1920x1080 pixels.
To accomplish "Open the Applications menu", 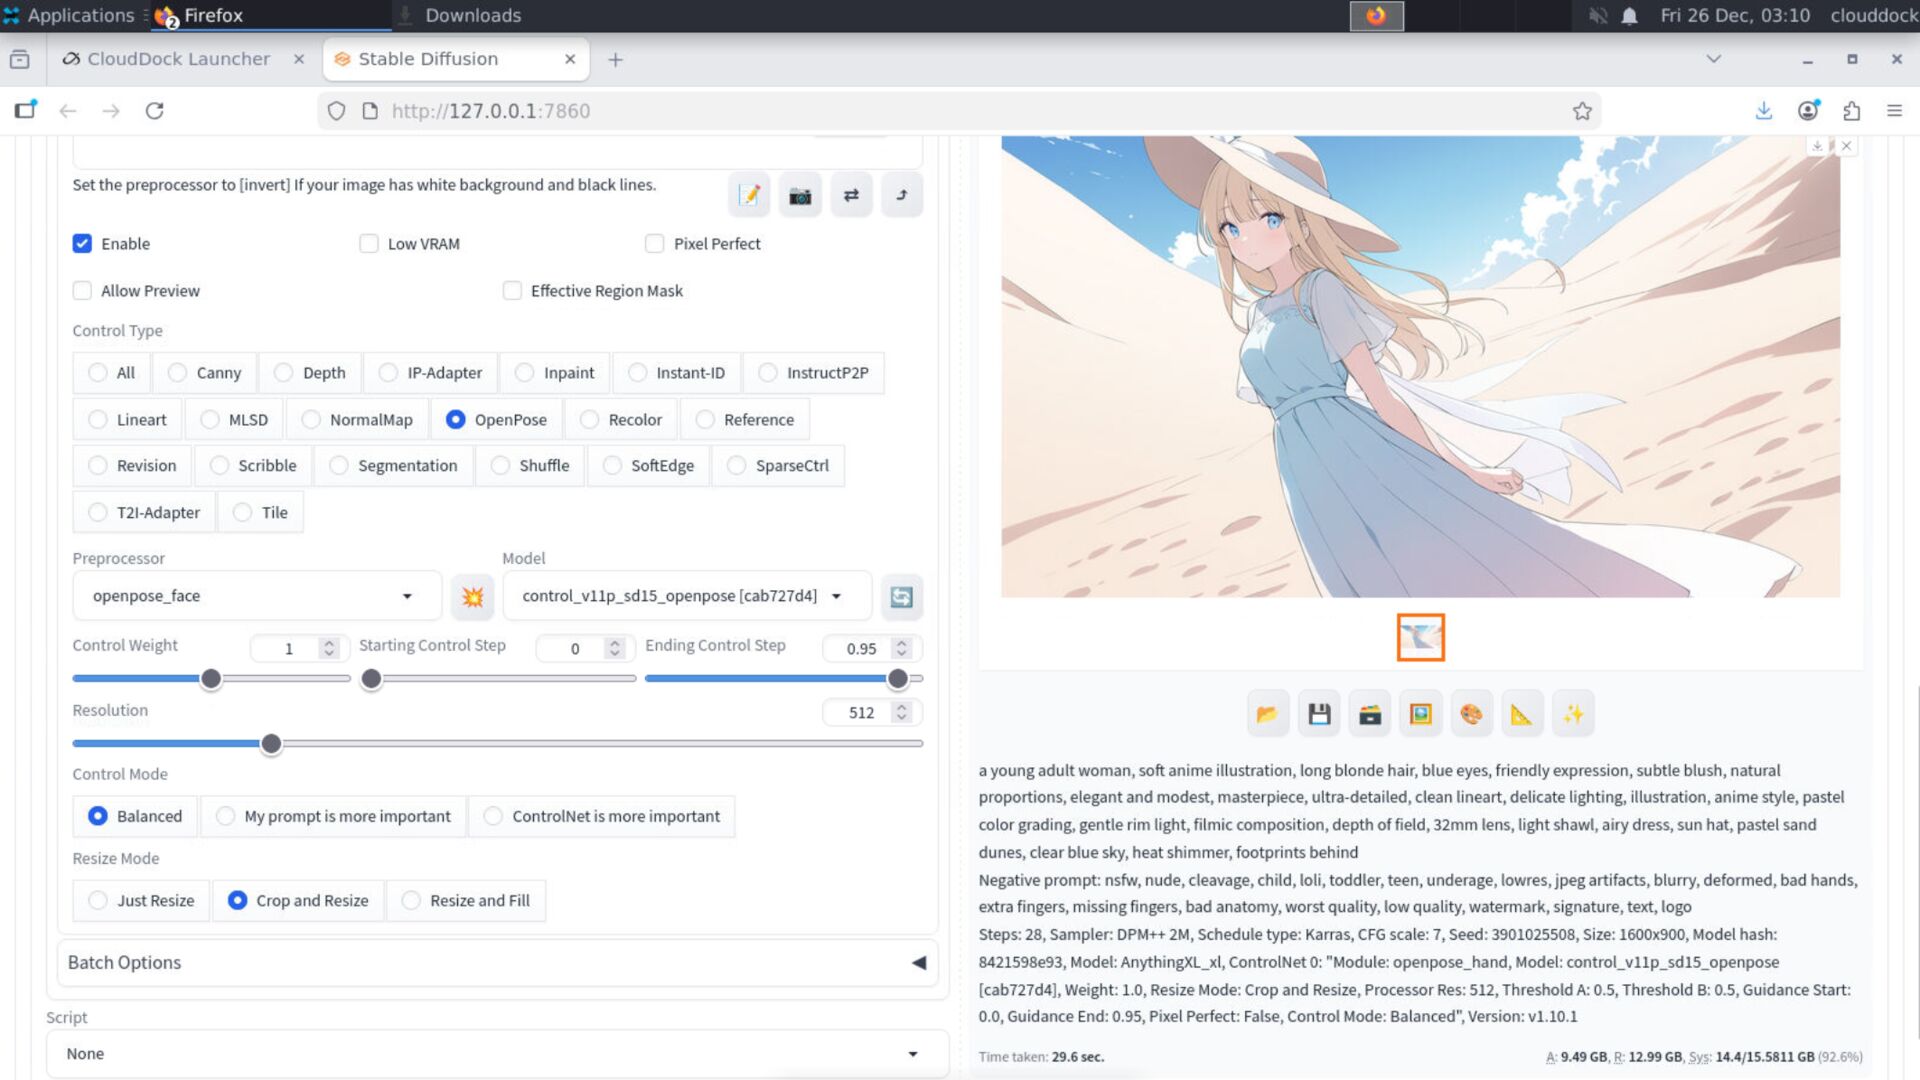I will (68, 15).
